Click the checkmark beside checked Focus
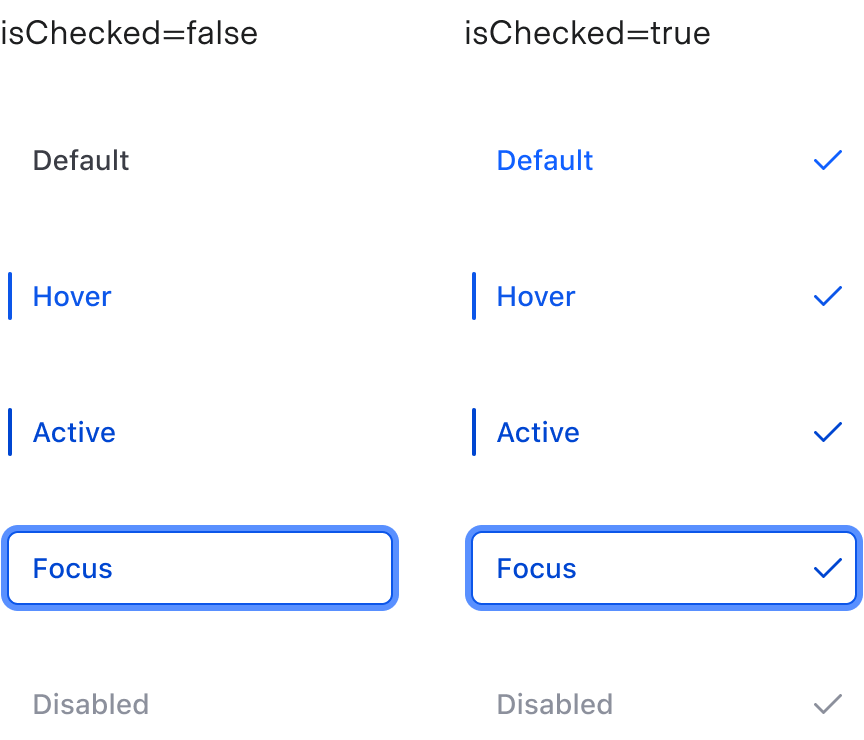Image resolution: width=864 pixels, height=740 pixels. 828,568
